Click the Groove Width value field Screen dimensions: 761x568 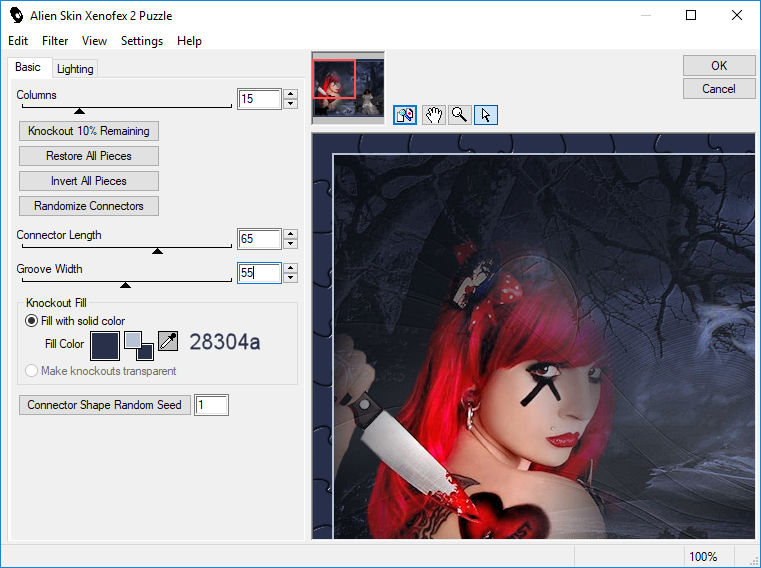click(259, 273)
